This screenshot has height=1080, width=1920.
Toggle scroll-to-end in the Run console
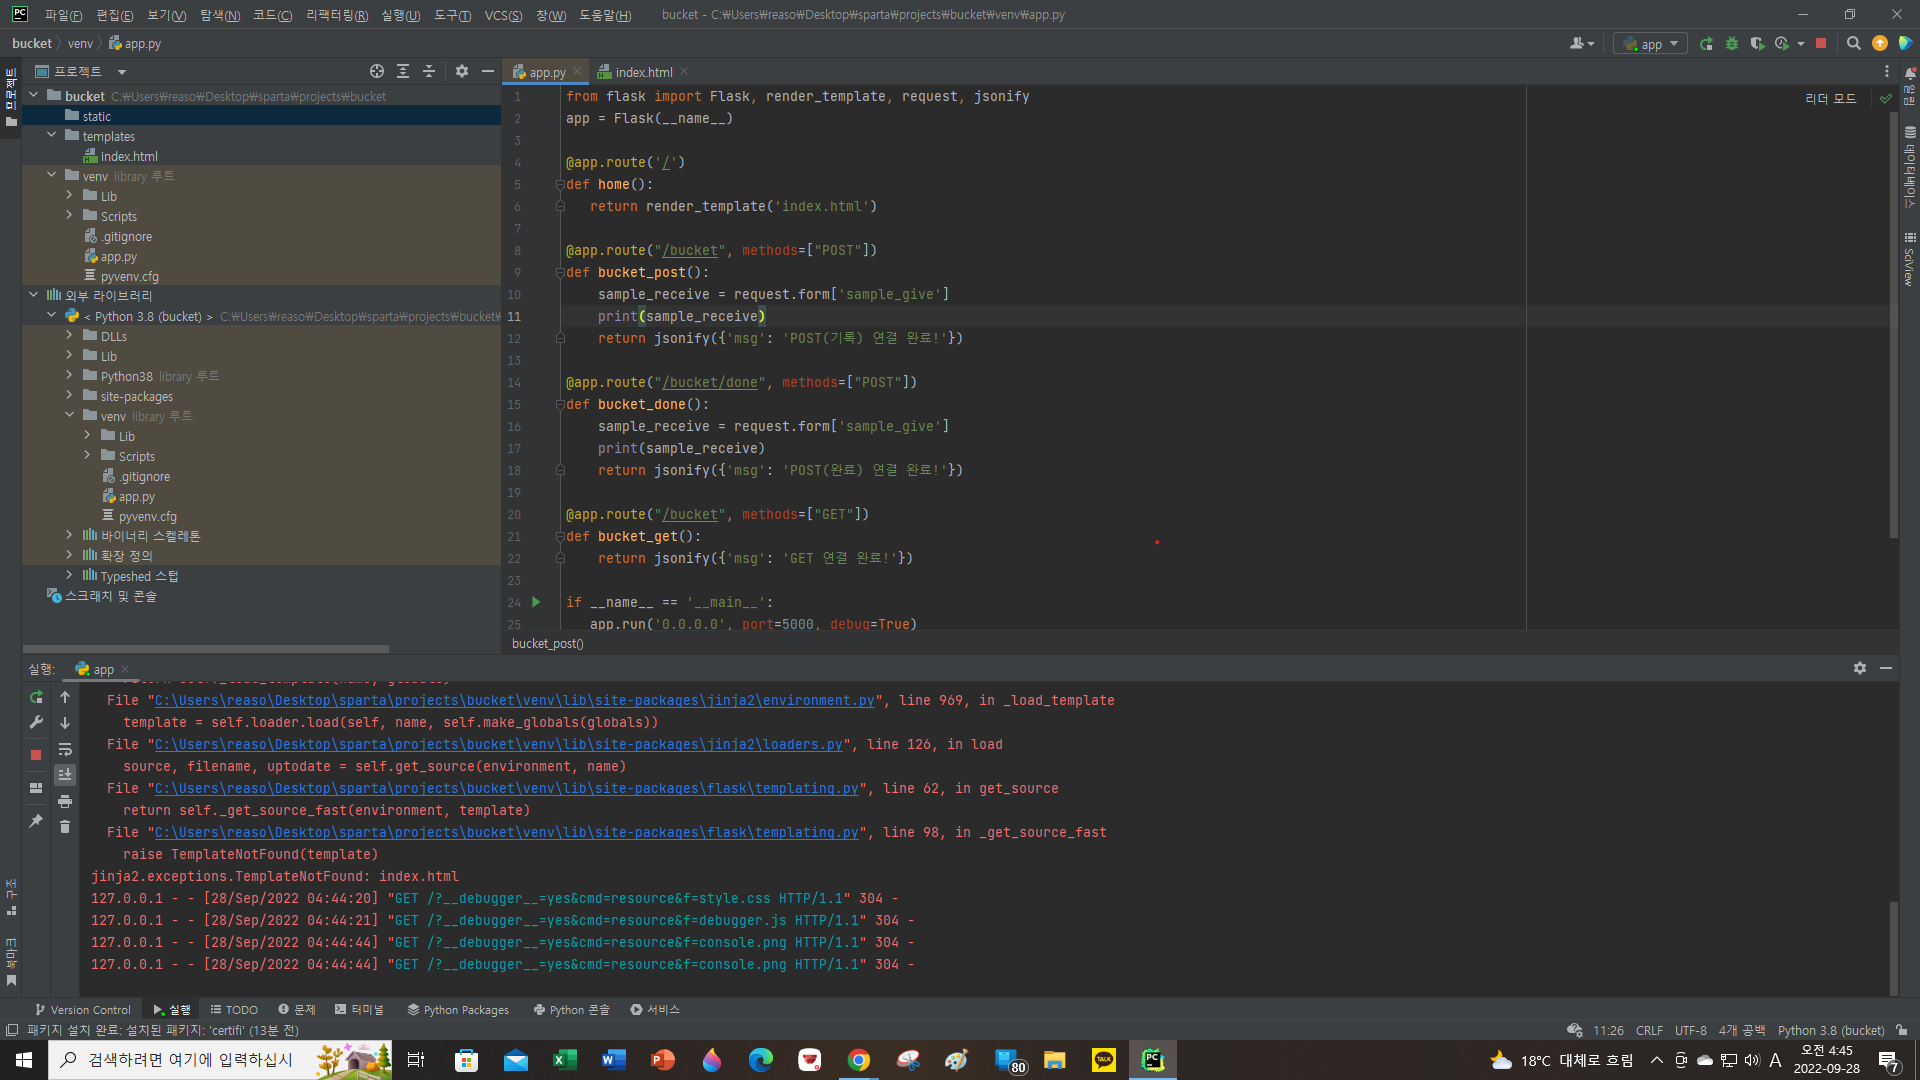click(65, 775)
